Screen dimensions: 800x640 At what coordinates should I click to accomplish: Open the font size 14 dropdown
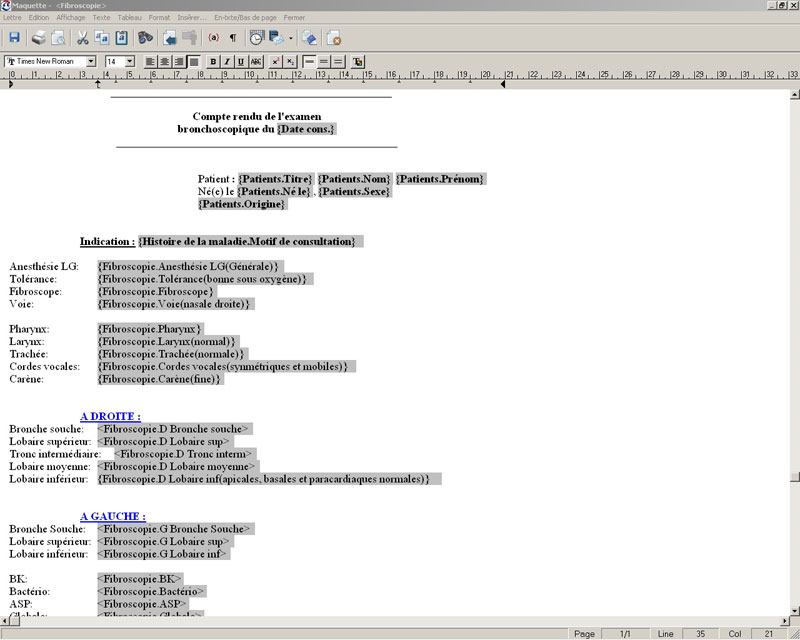pos(130,62)
